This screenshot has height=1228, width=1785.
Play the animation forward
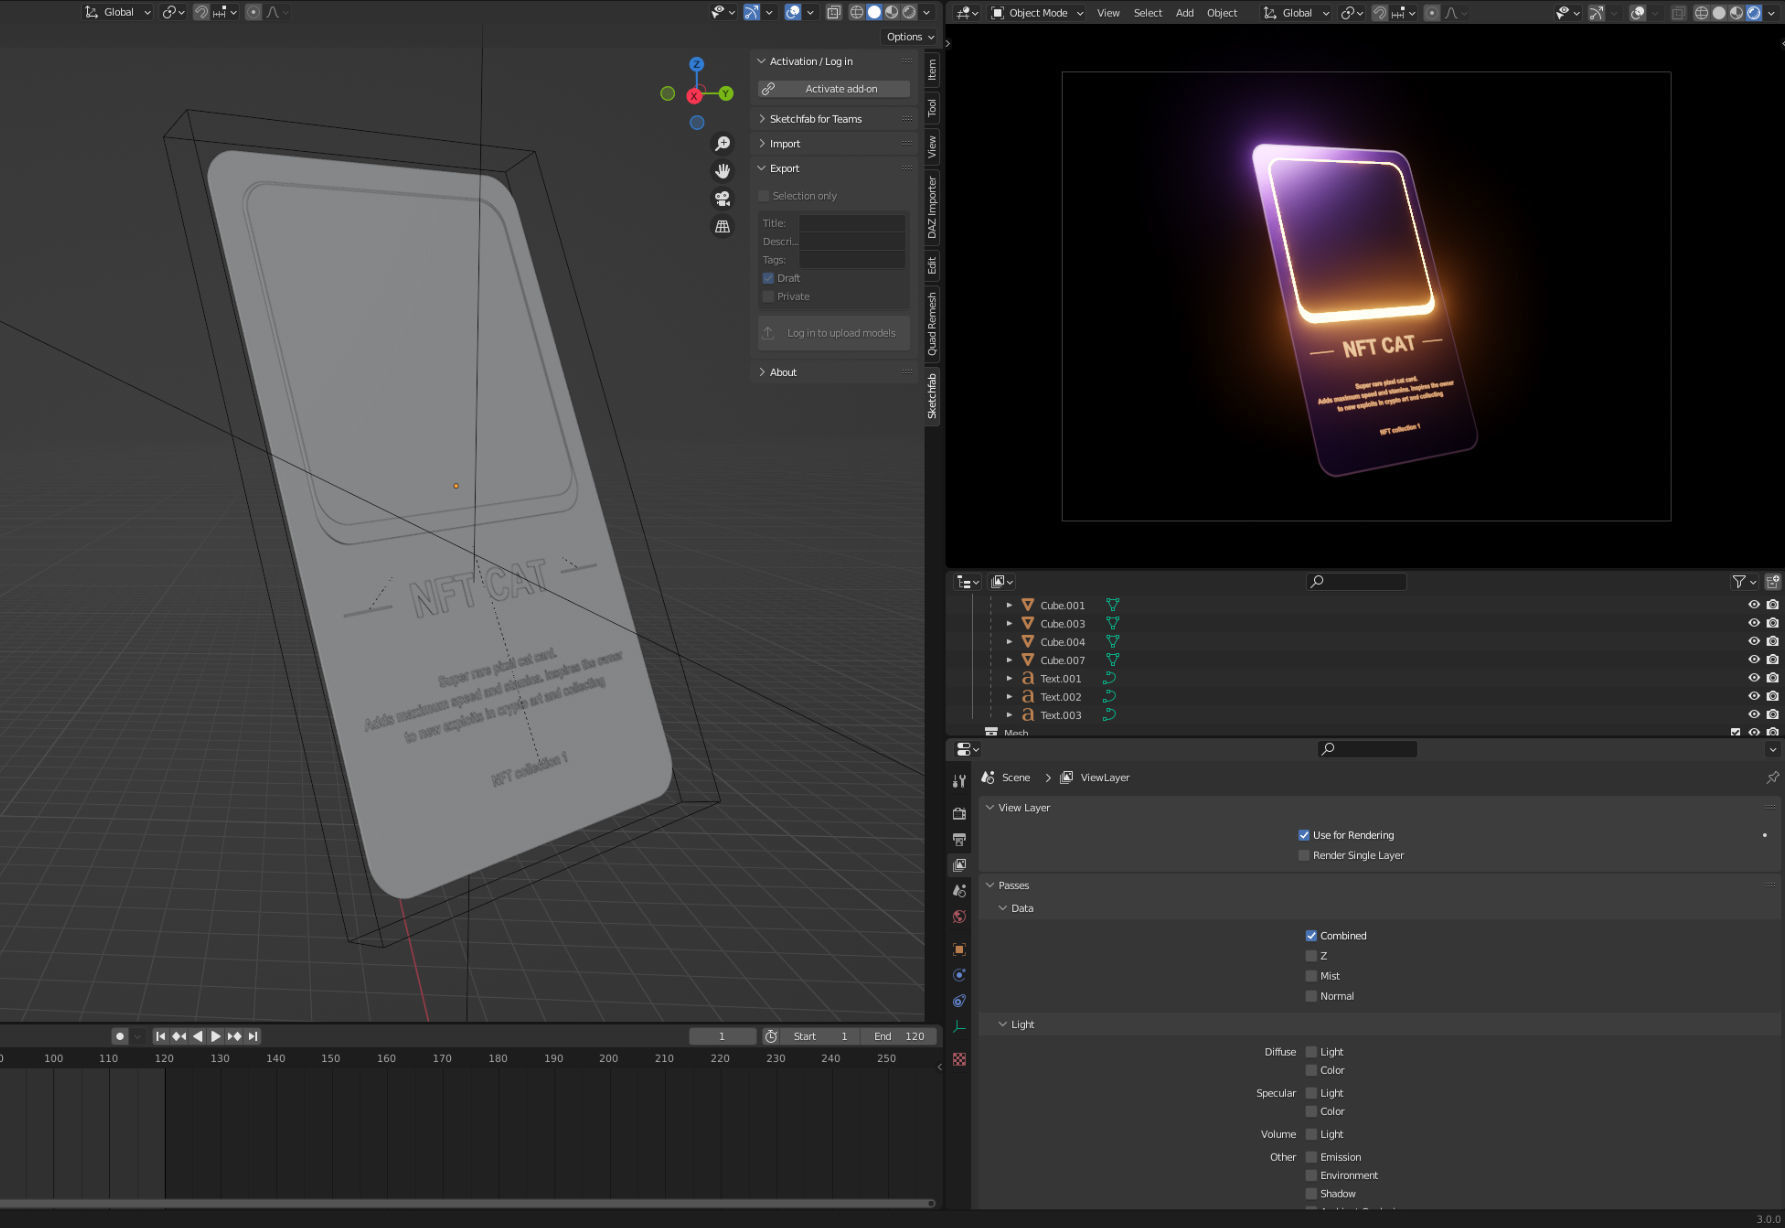tap(215, 1036)
